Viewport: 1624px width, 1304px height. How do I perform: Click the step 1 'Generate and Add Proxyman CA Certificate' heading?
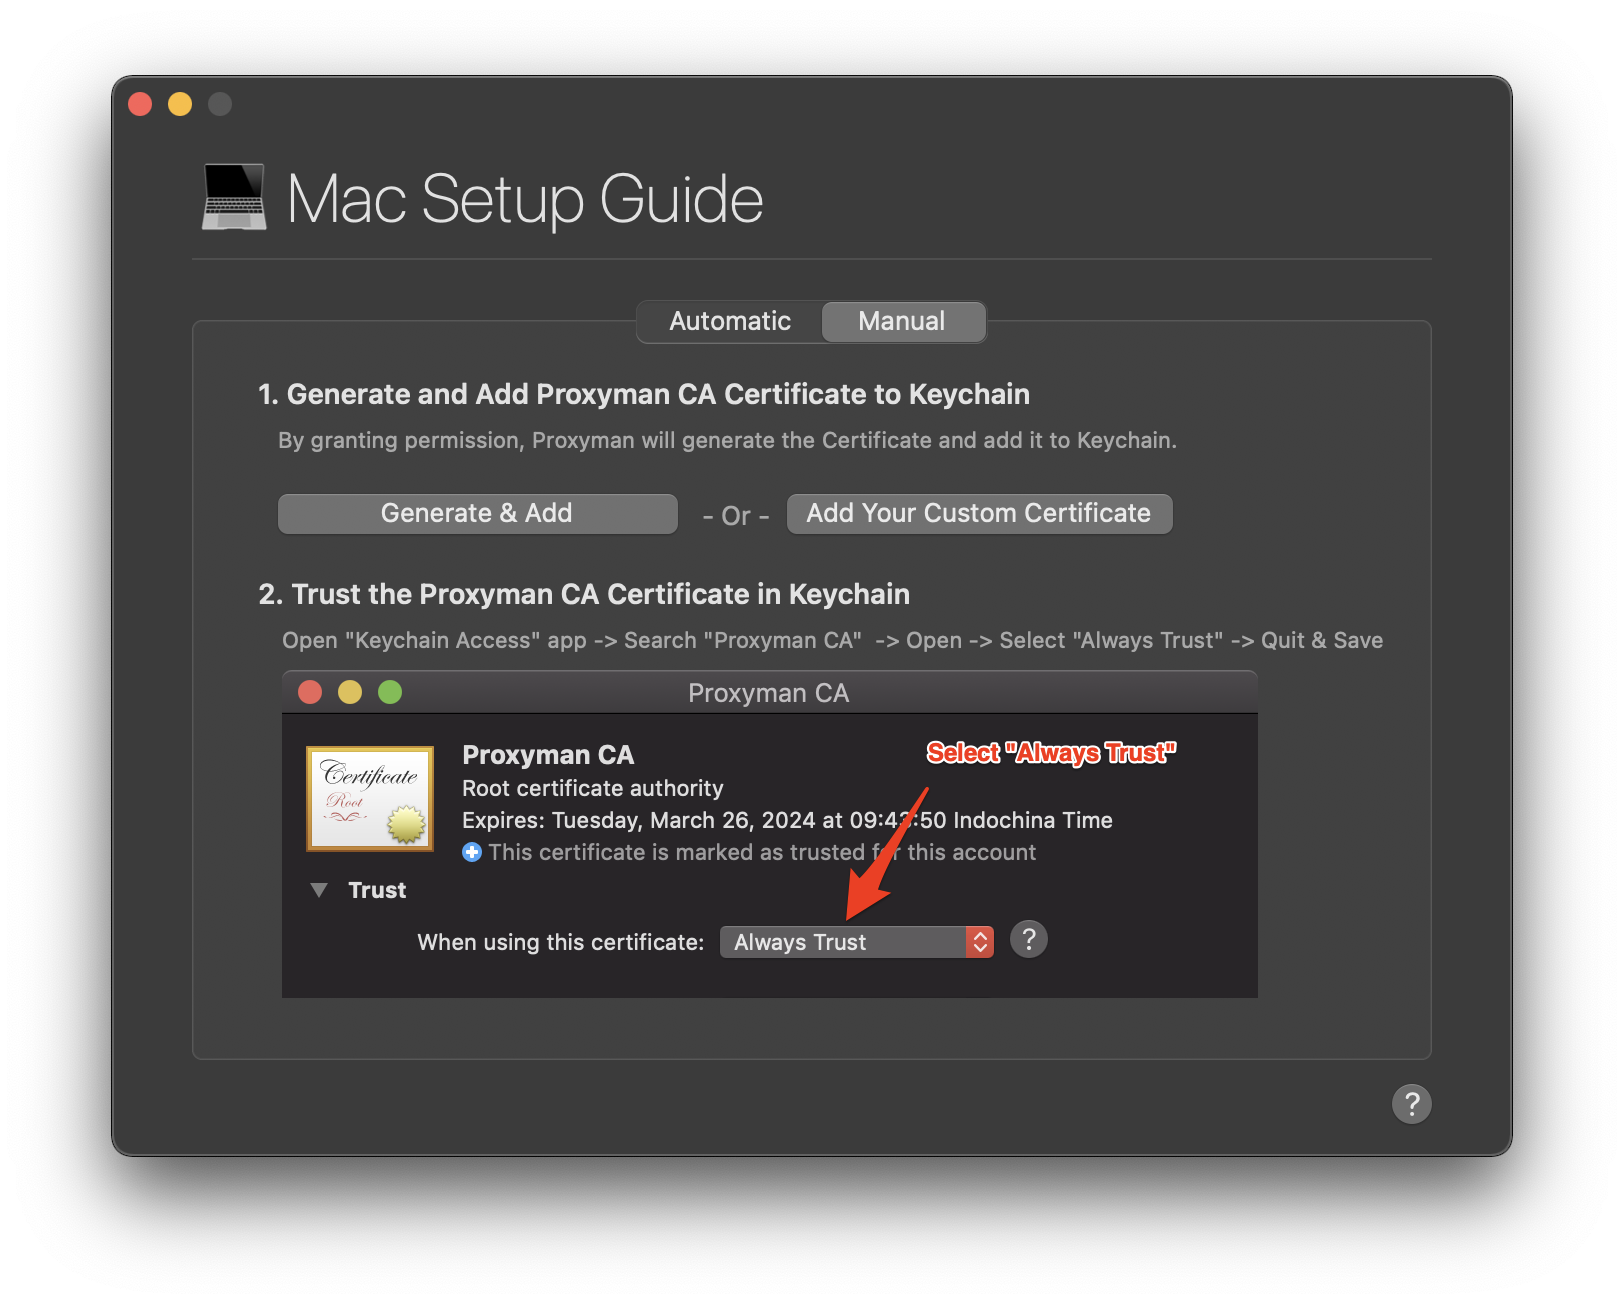click(x=644, y=394)
